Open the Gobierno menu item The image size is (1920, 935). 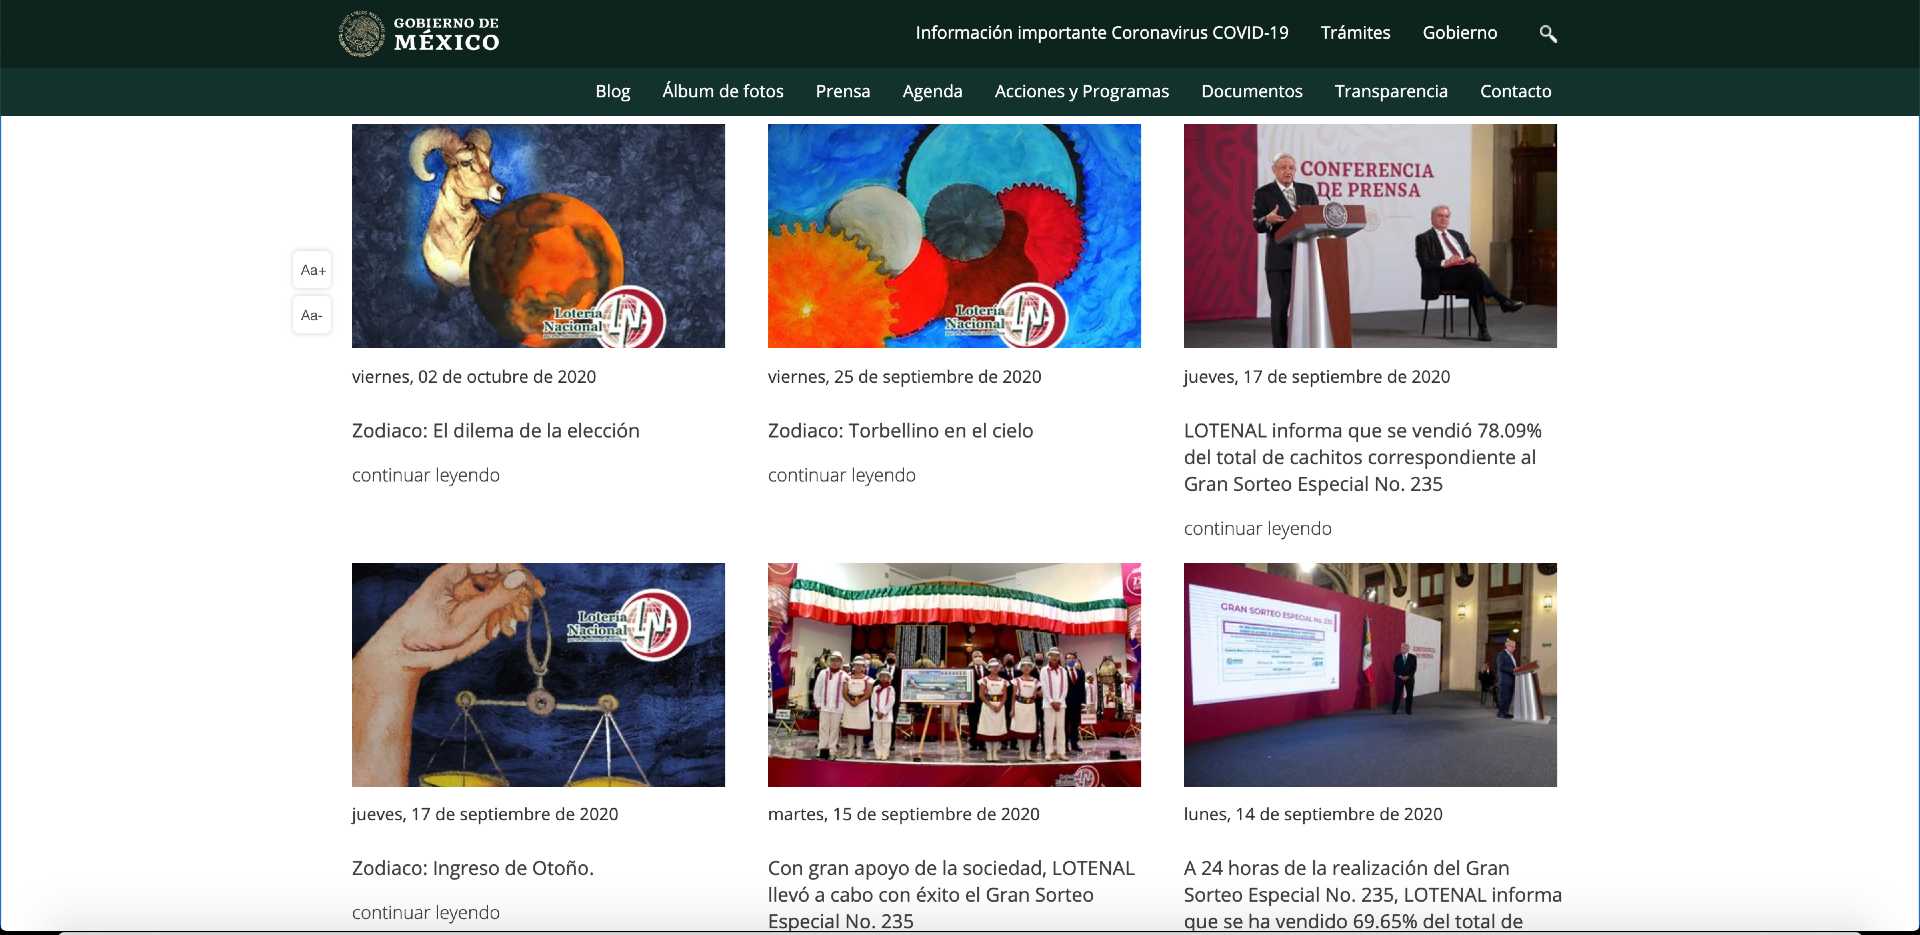coord(1460,33)
